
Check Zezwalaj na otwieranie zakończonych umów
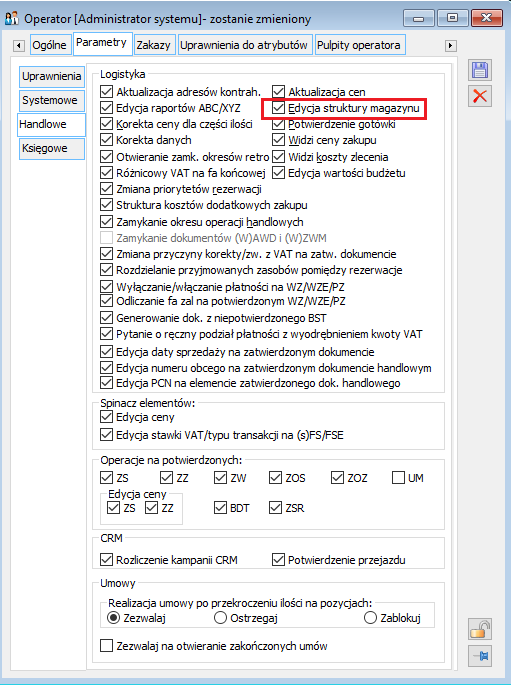coord(106,646)
